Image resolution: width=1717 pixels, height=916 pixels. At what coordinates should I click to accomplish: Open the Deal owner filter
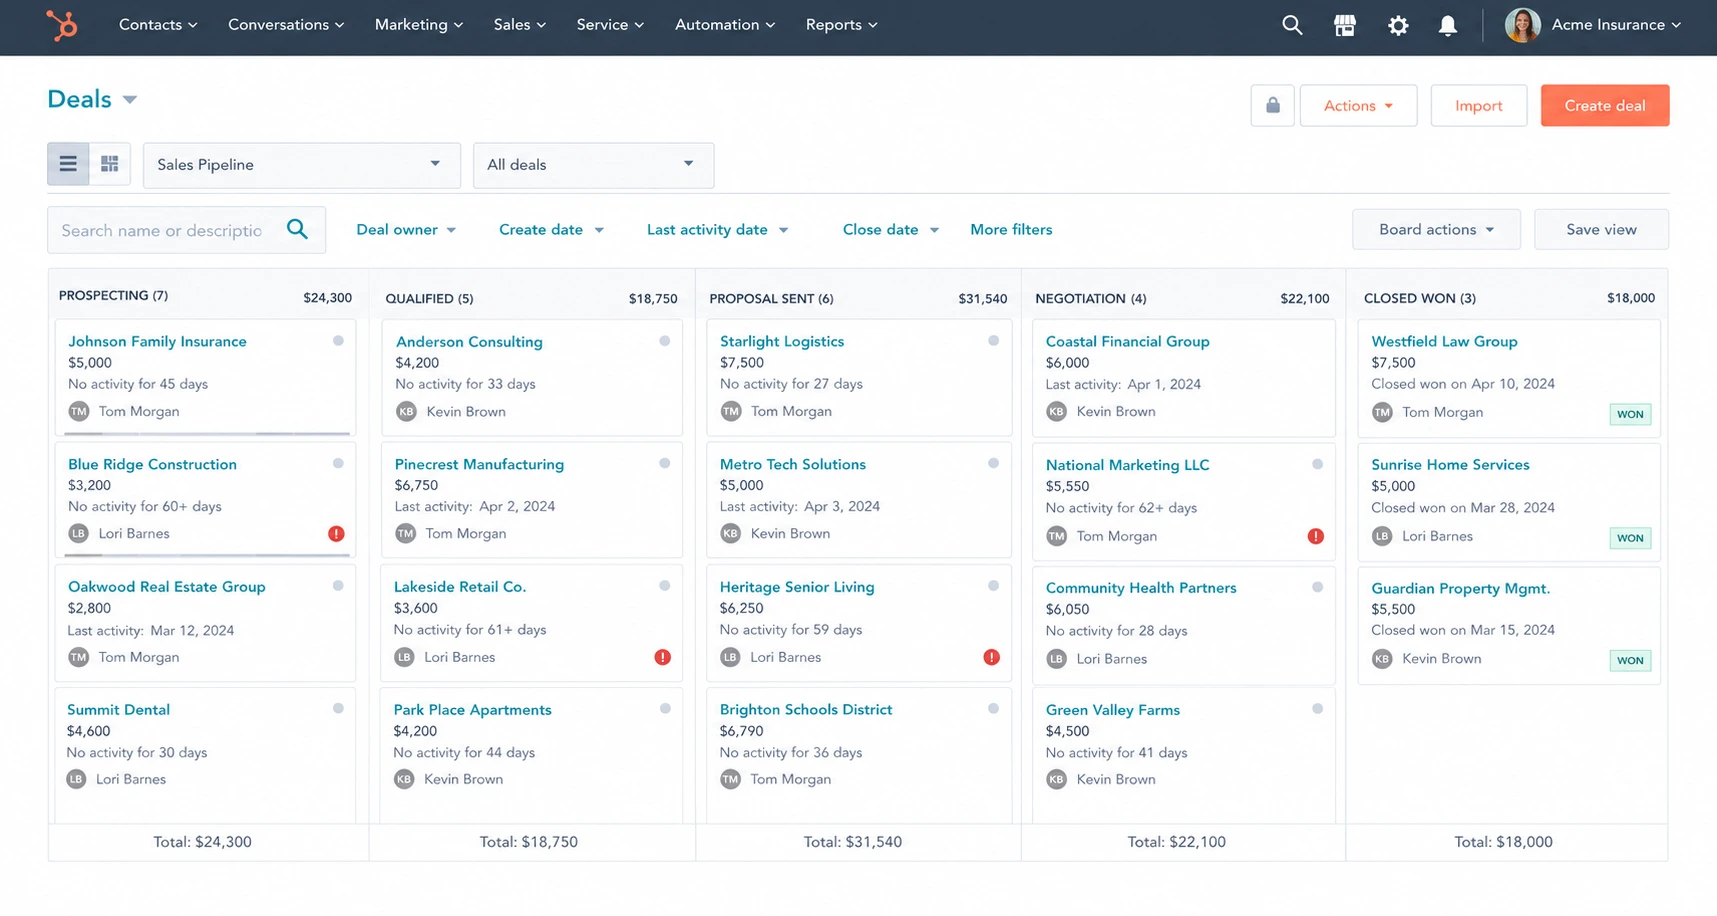(x=406, y=230)
